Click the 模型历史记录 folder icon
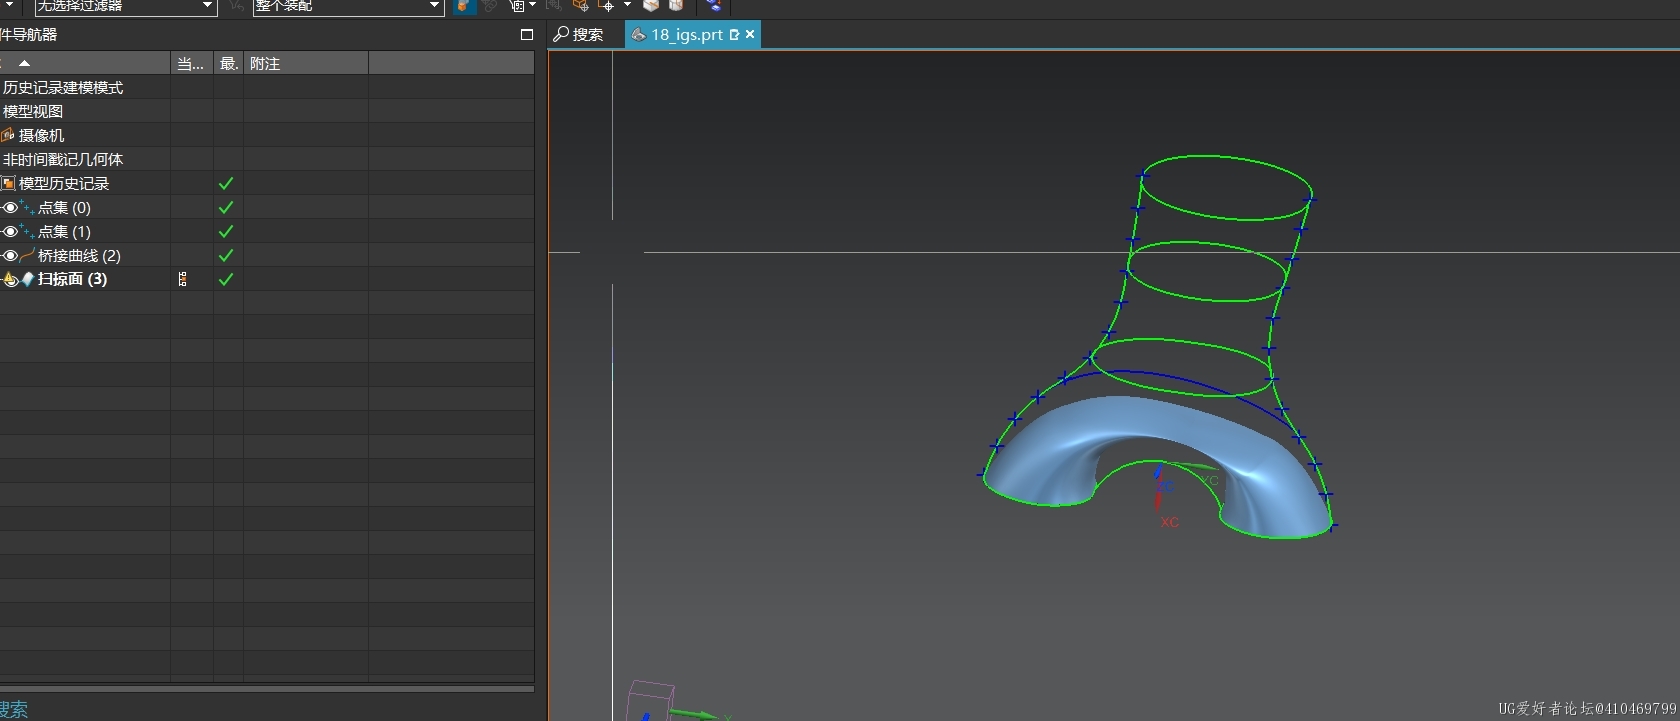Image resolution: width=1680 pixels, height=721 pixels. (8, 183)
